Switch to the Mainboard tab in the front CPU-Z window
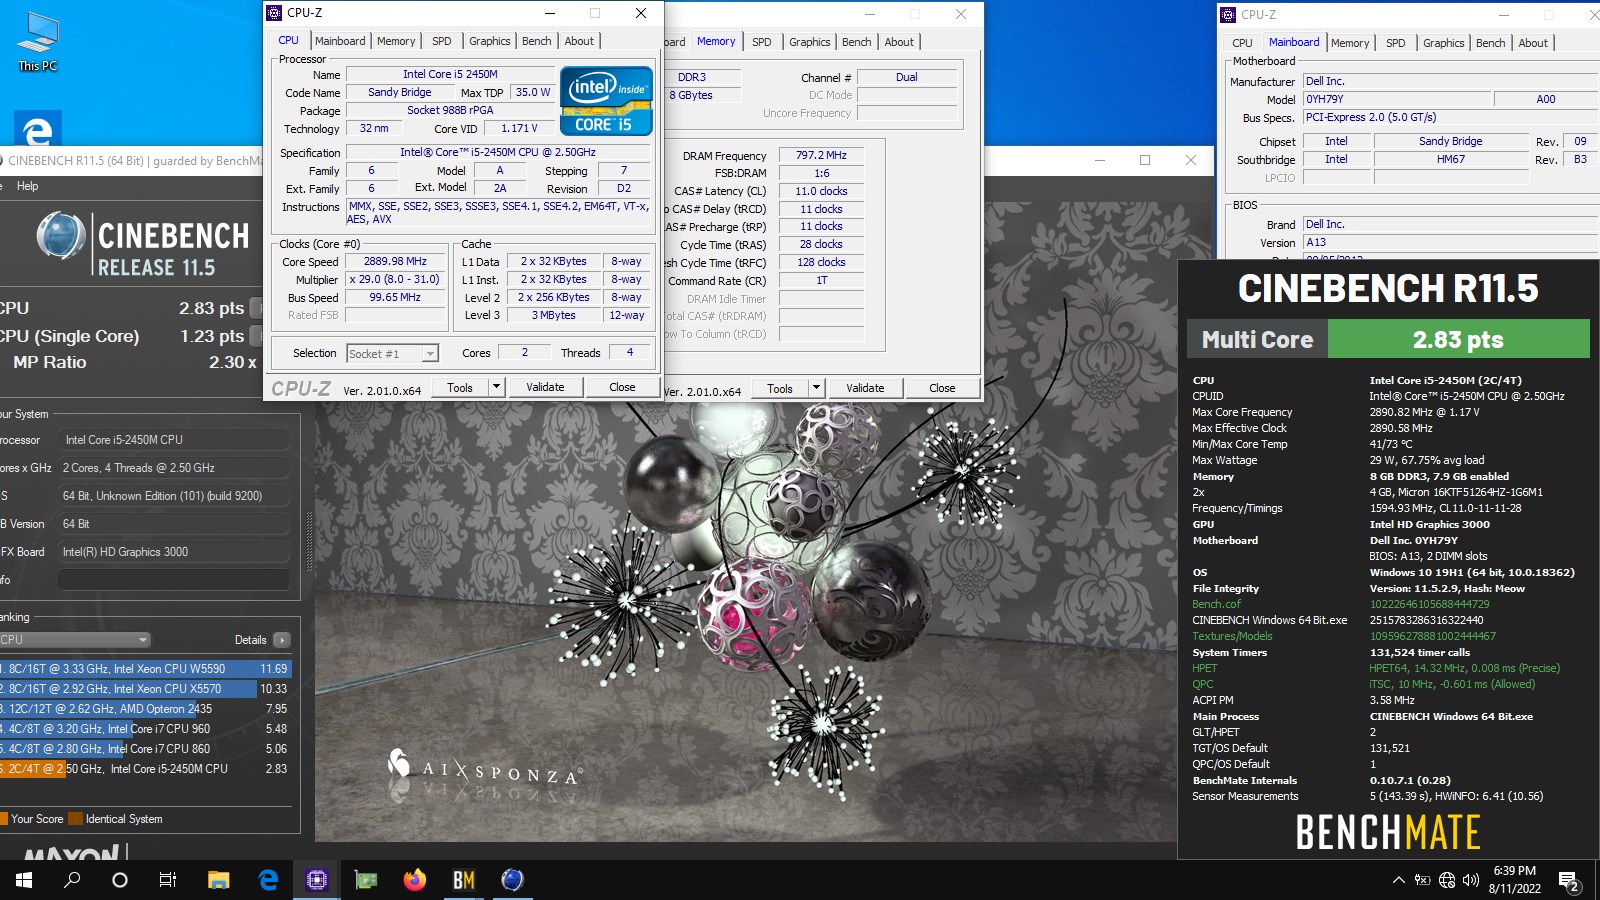Image resolution: width=1600 pixels, height=900 pixels. [x=340, y=41]
